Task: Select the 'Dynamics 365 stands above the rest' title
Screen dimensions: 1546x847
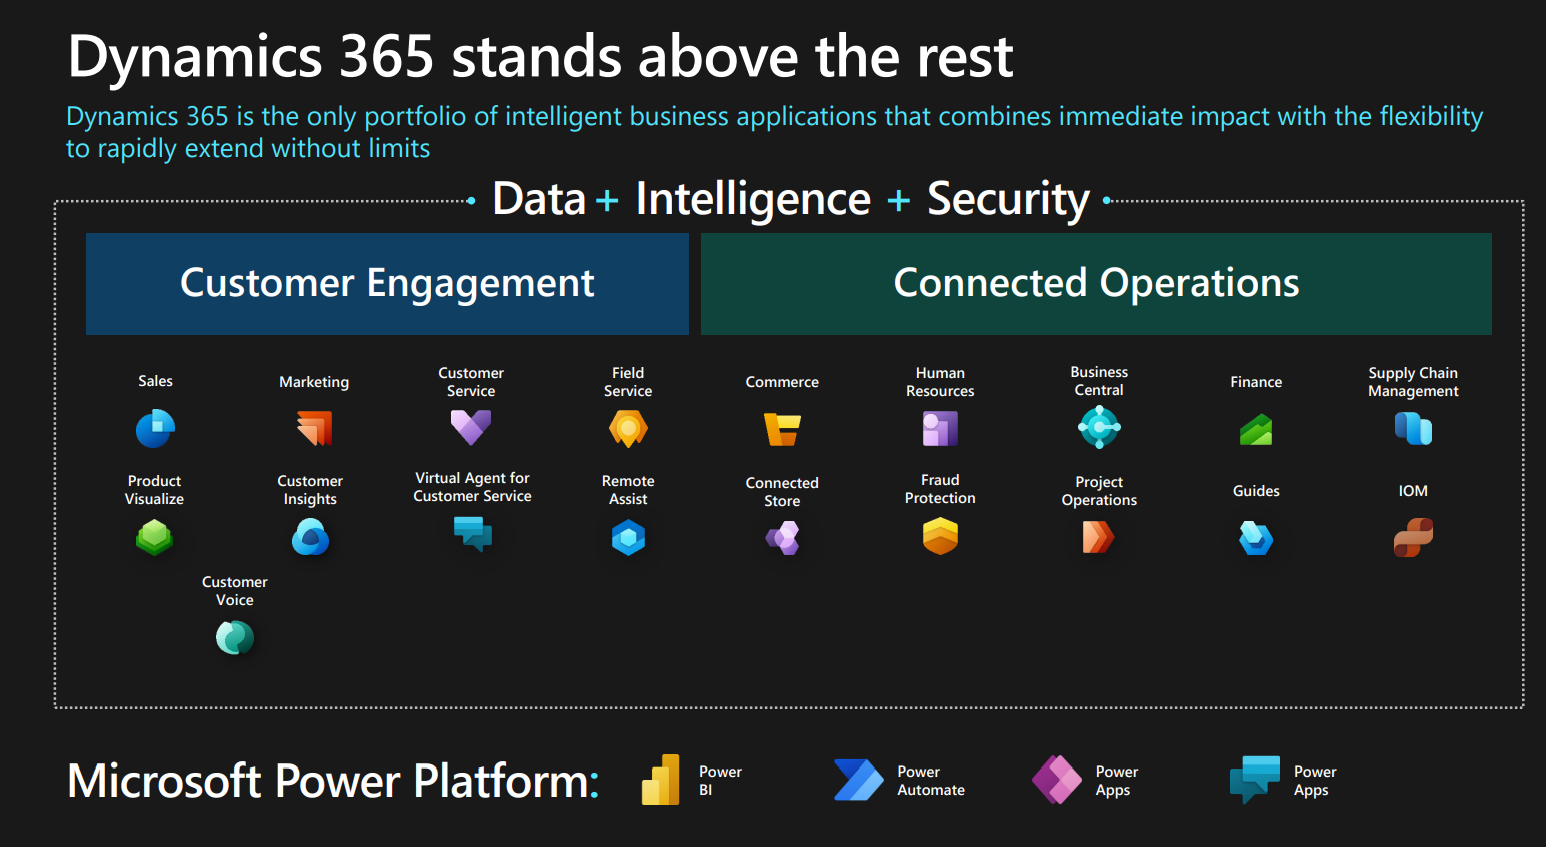Action: [x=540, y=56]
